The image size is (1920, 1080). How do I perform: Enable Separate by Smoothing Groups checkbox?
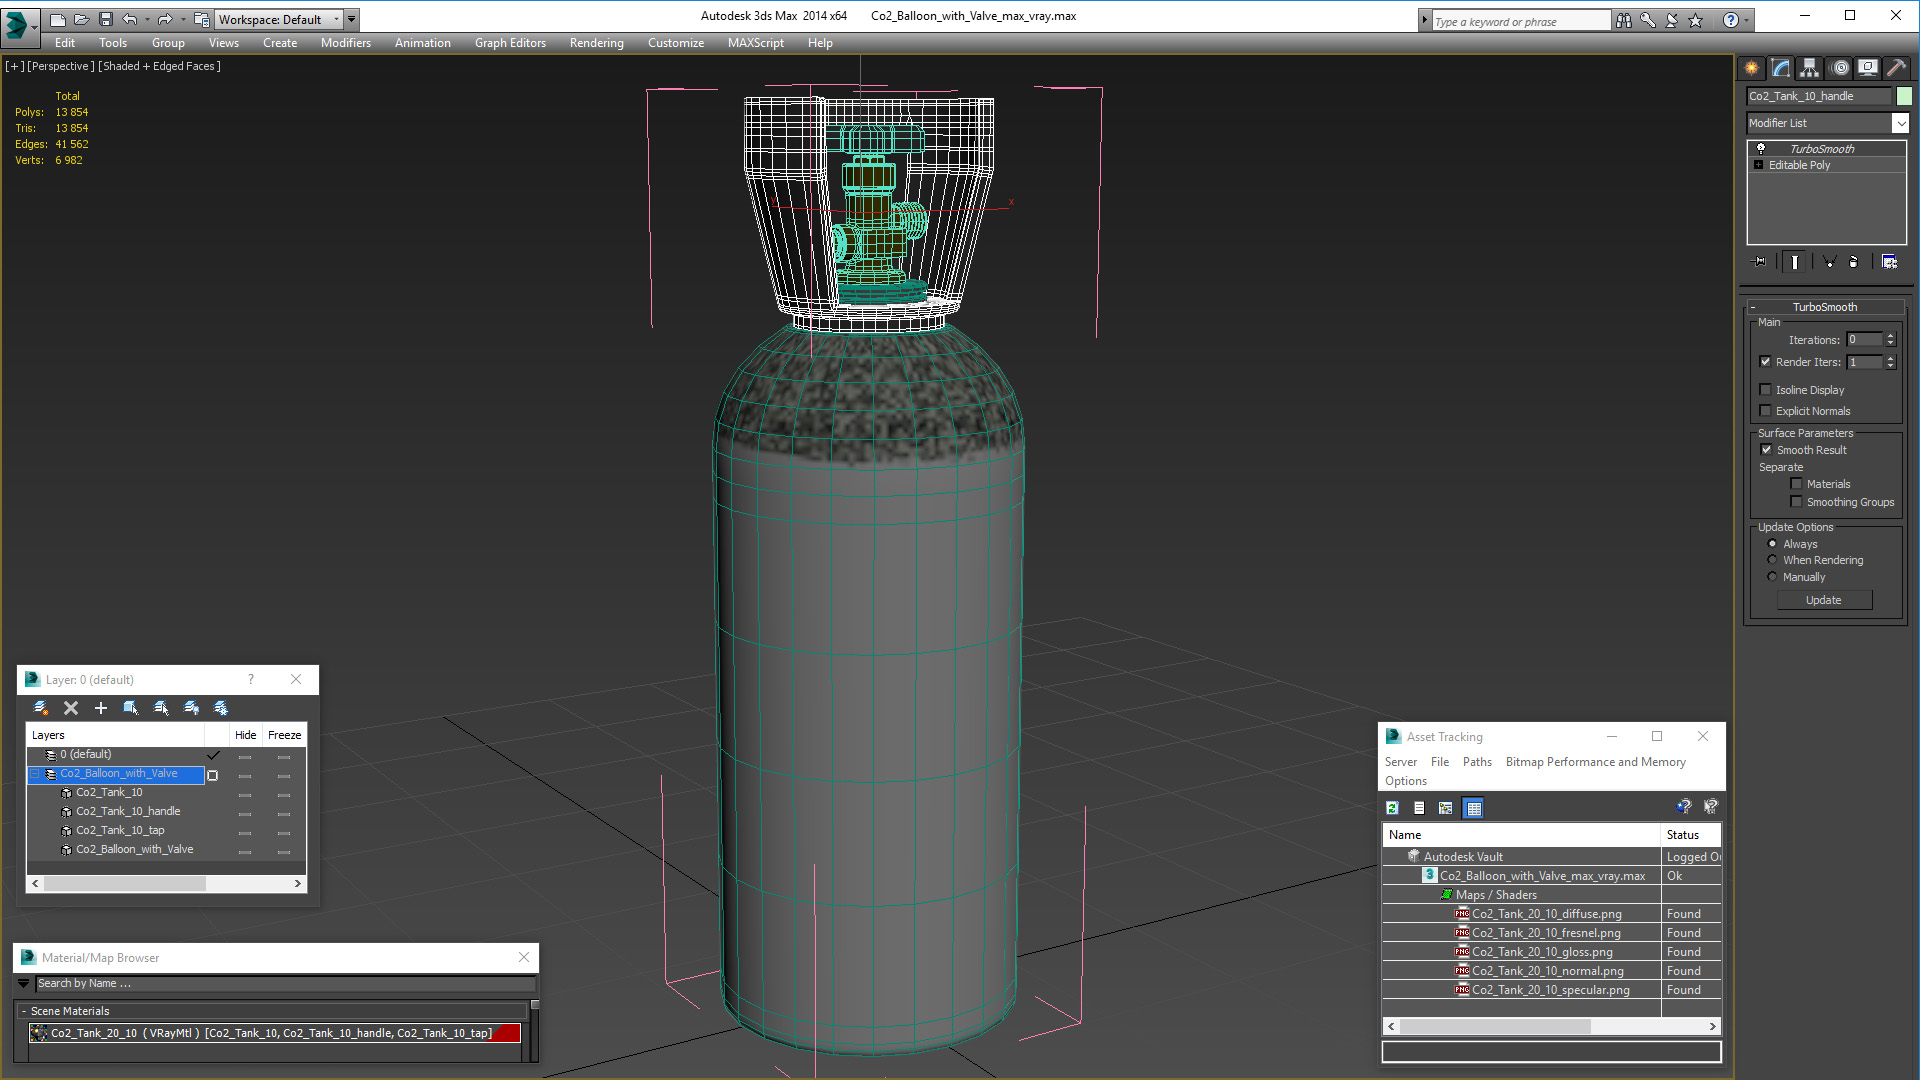point(1796,502)
